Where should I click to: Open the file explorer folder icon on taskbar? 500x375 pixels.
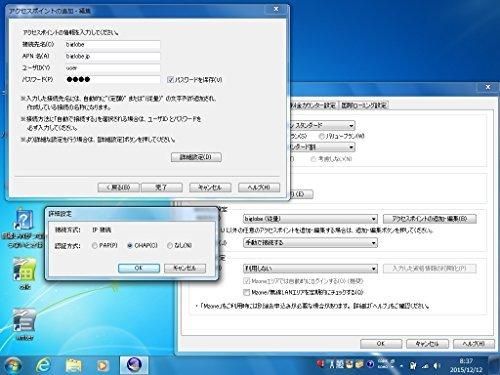73,365
